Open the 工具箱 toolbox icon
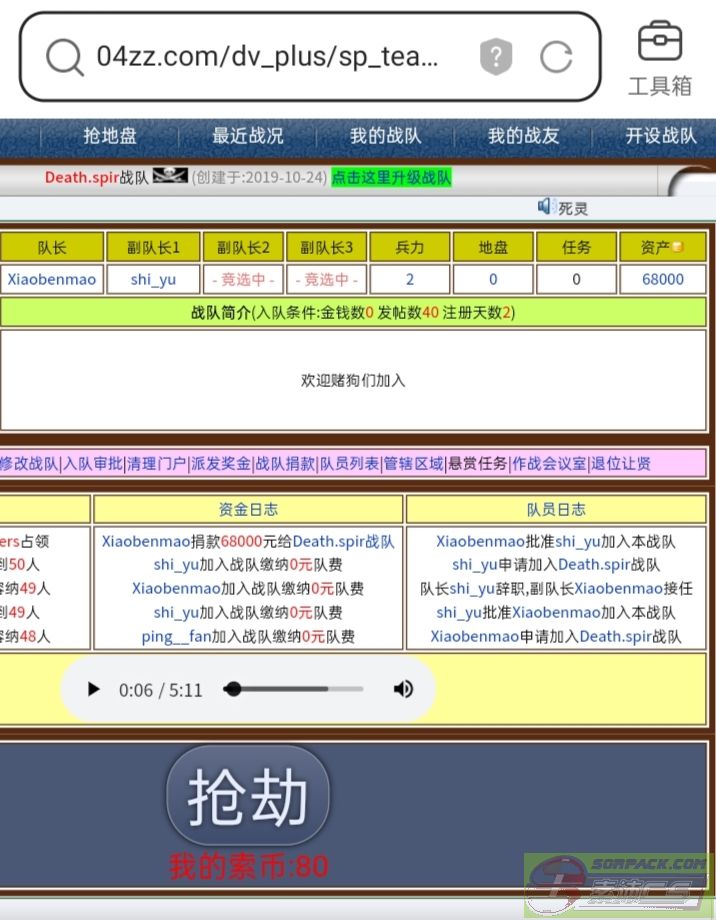 point(660,56)
